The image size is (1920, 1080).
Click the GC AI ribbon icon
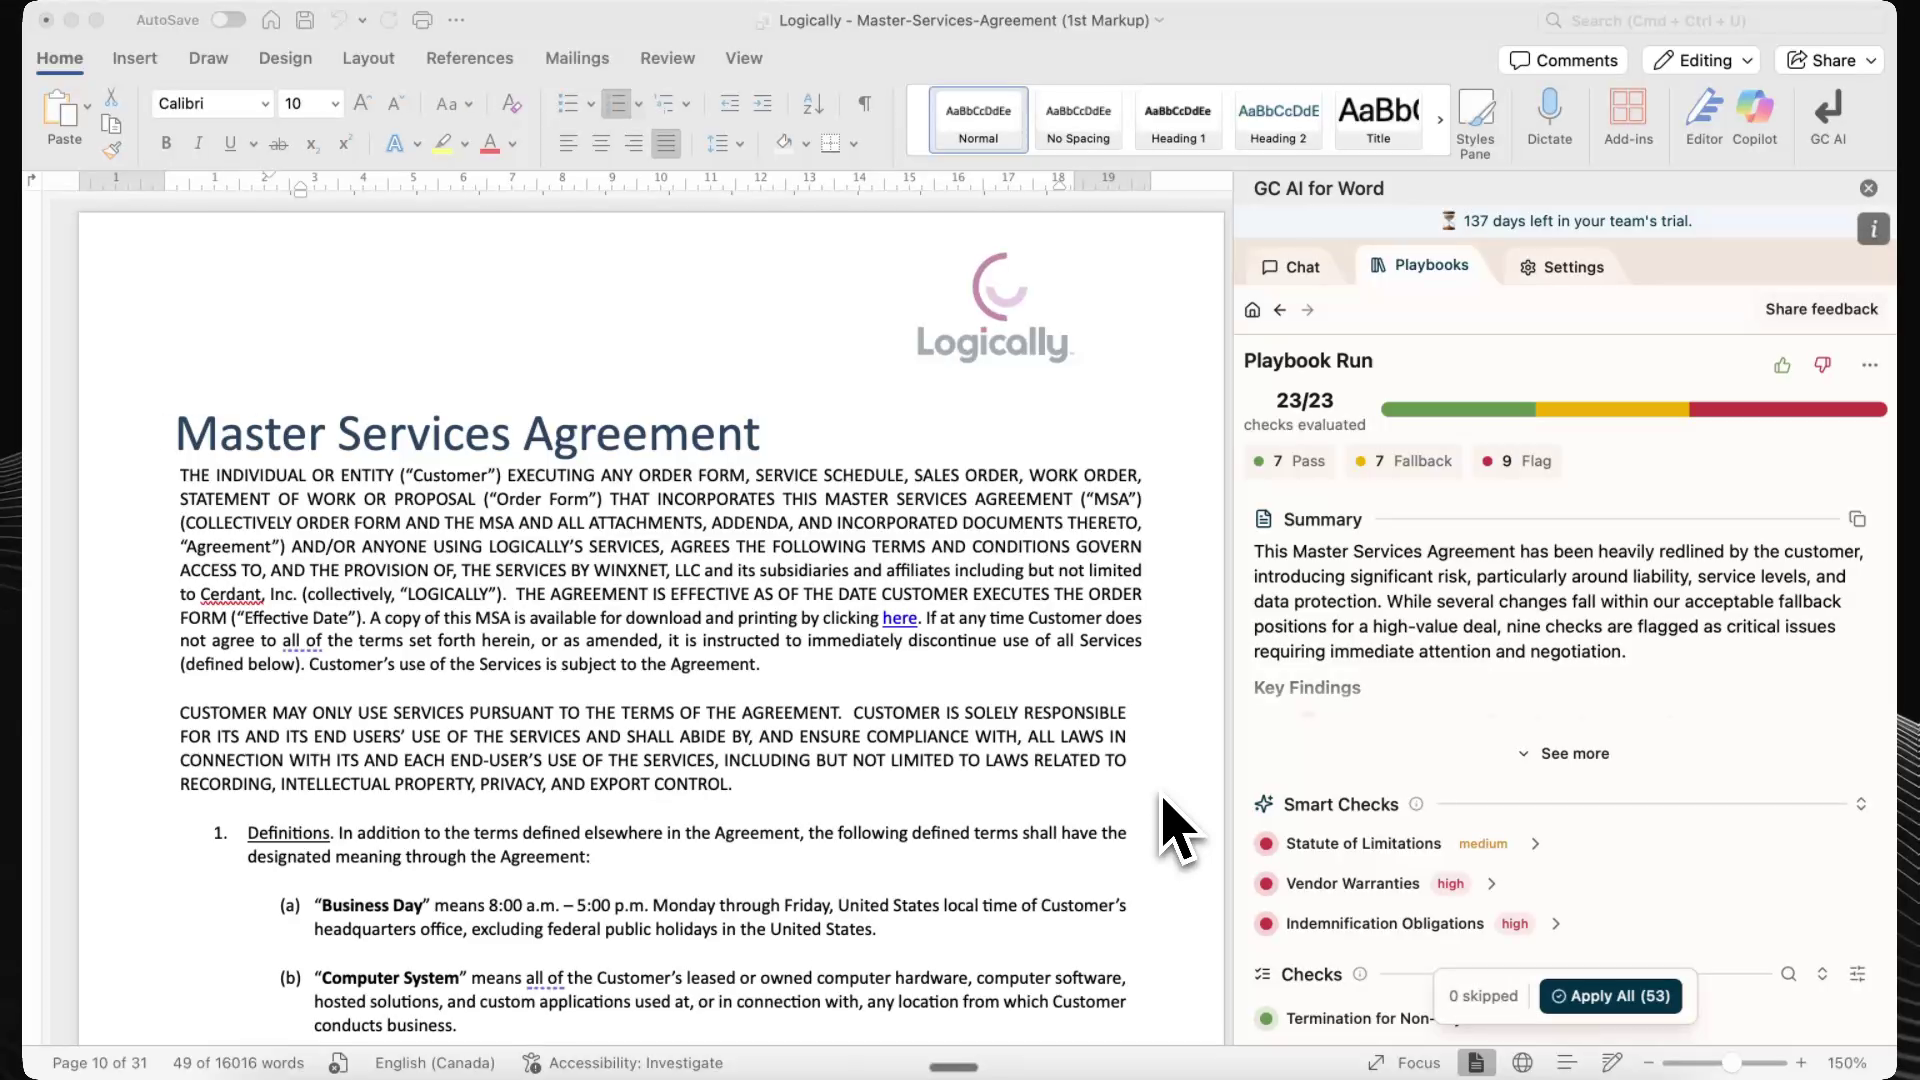click(x=1827, y=108)
